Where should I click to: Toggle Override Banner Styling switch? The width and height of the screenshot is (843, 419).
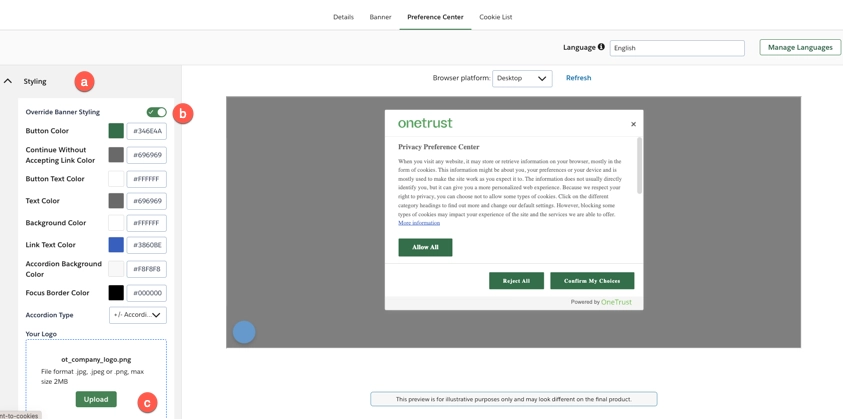pyautogui.click(x=156, y=112)
